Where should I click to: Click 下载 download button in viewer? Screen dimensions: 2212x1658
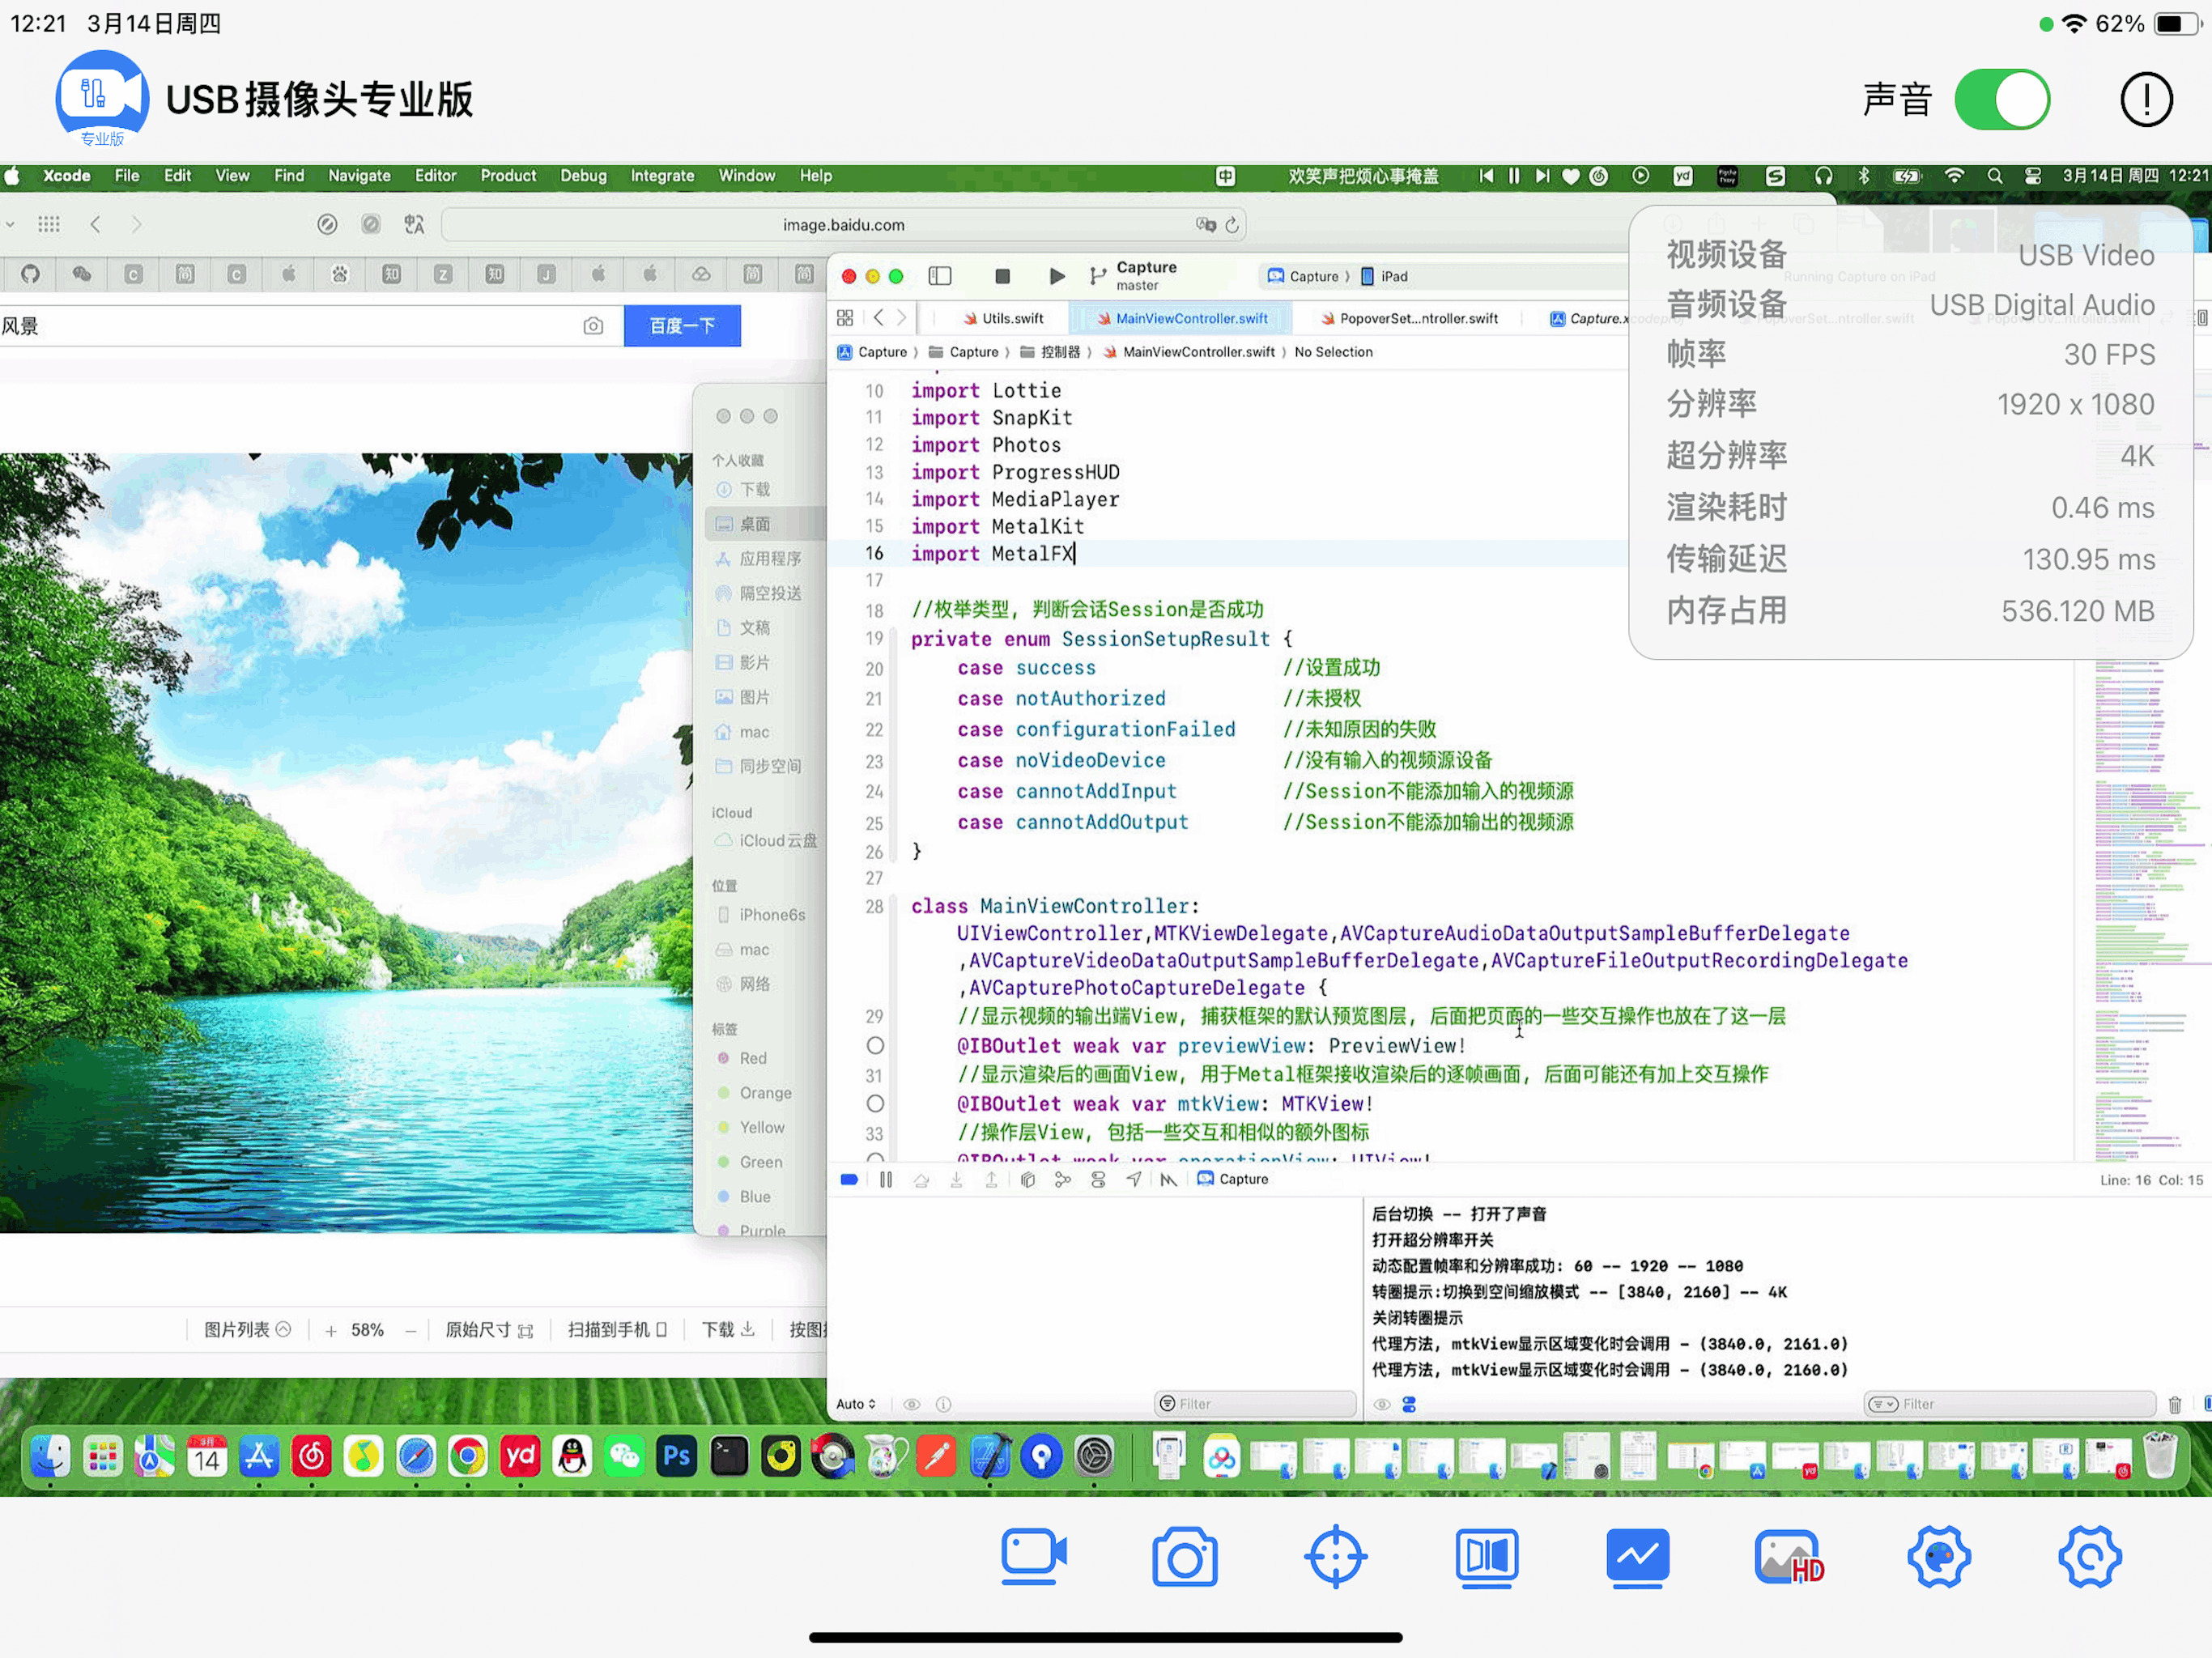(728, 1330)
